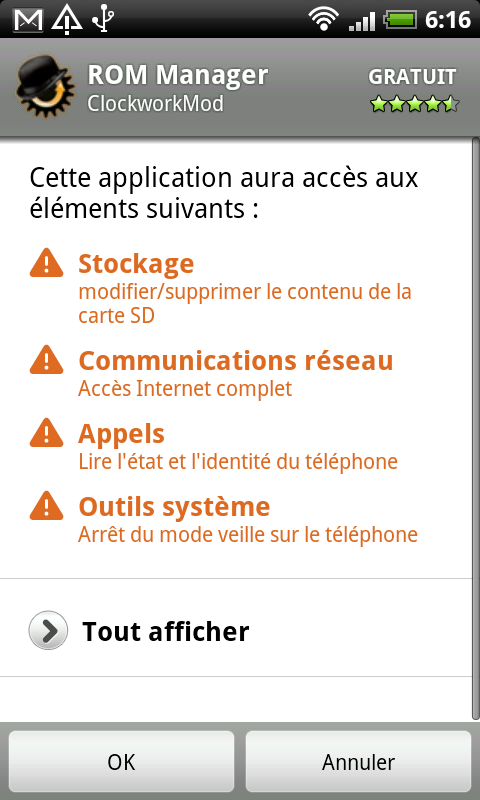Tap the Gmail notification icon in status bar

(28, 19)
